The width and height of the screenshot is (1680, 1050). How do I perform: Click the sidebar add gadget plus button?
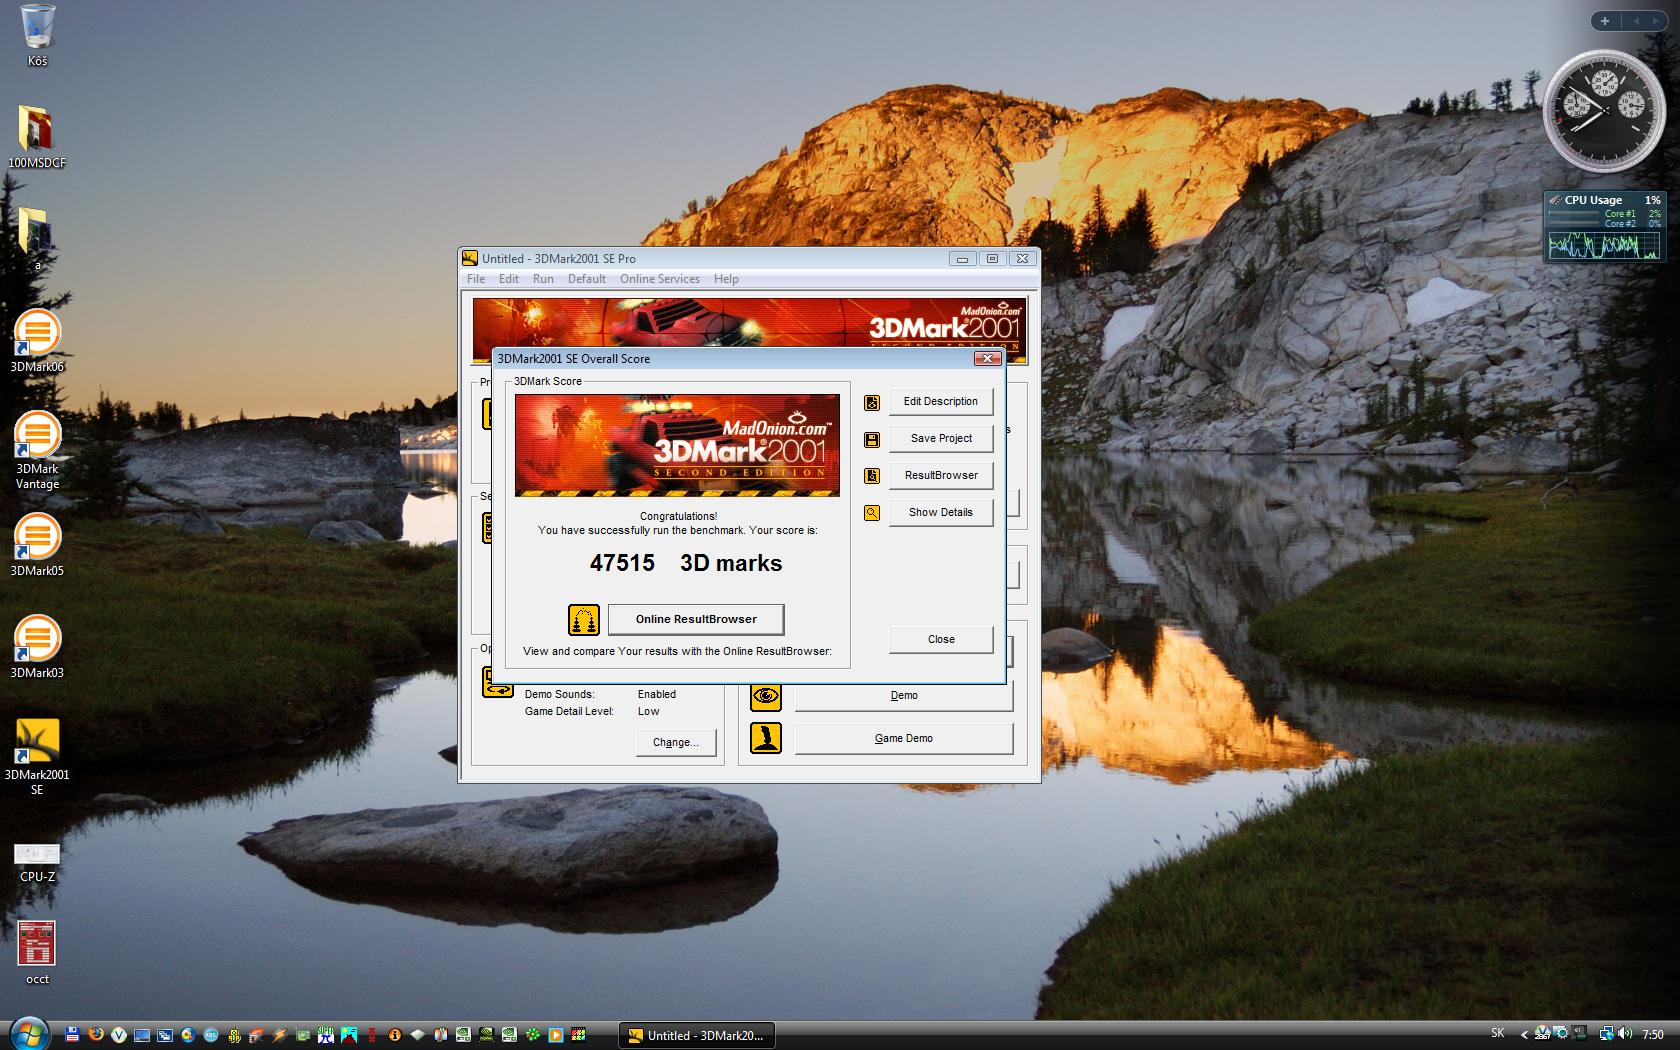pyautogui.click(x=1605, y=21)
